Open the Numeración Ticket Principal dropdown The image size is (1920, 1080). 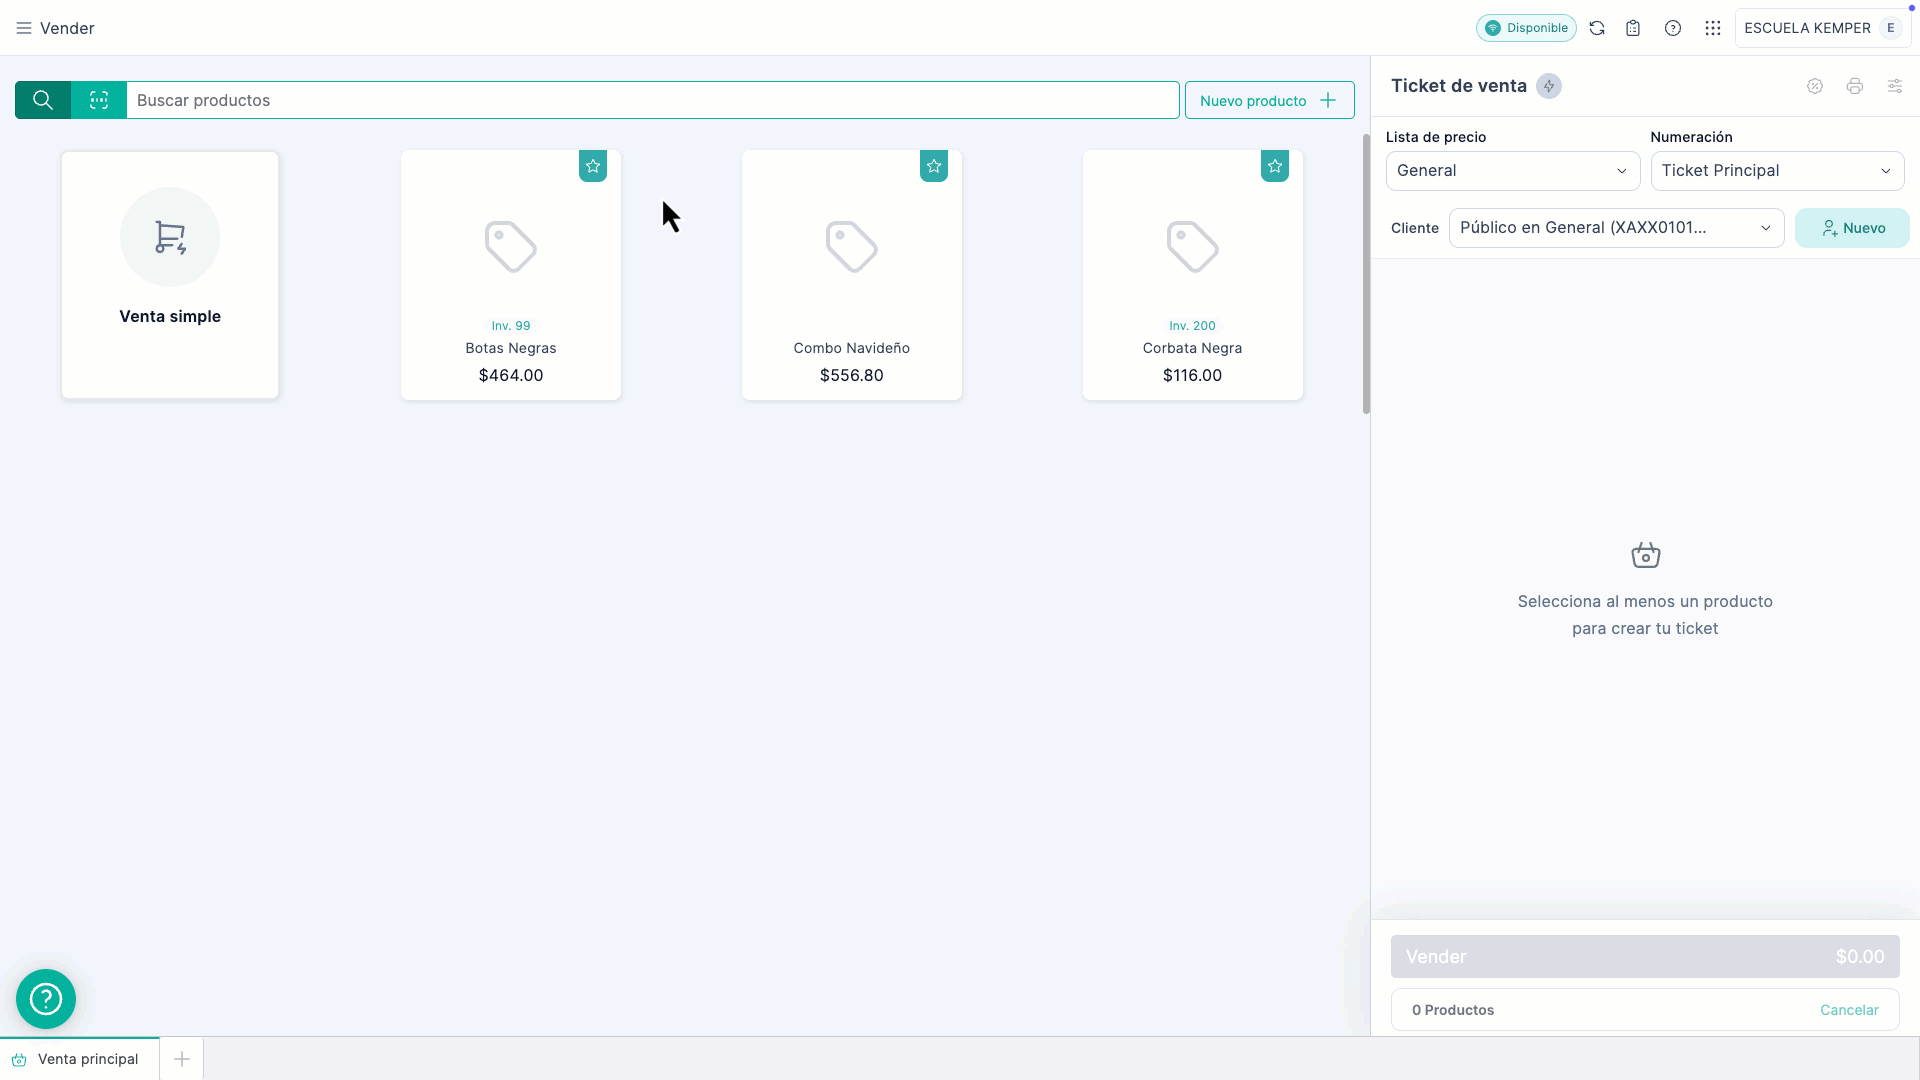pos(1777,171)
